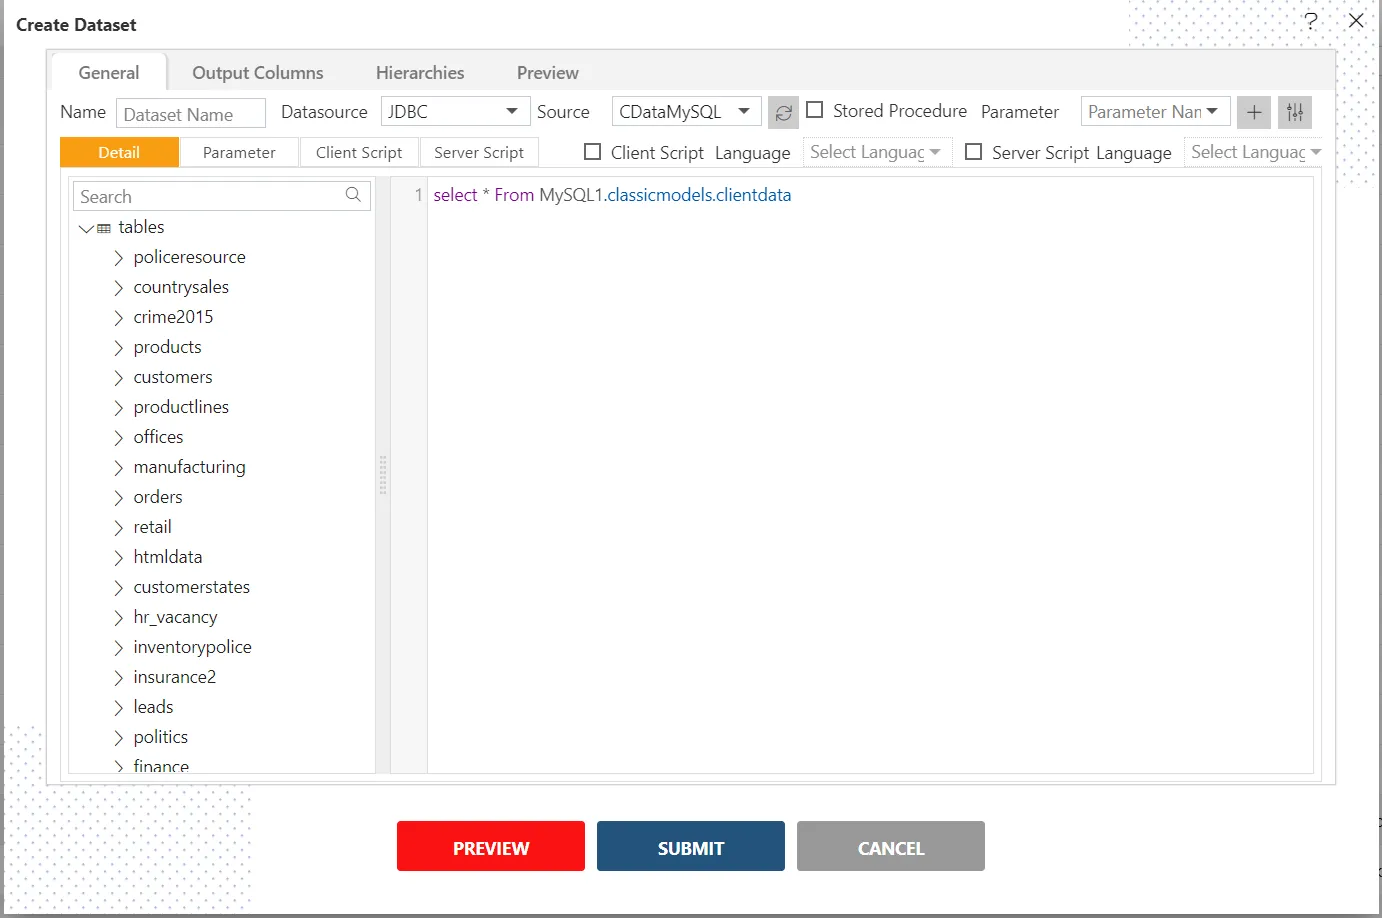Click the refresh source icon

point(784,113)
